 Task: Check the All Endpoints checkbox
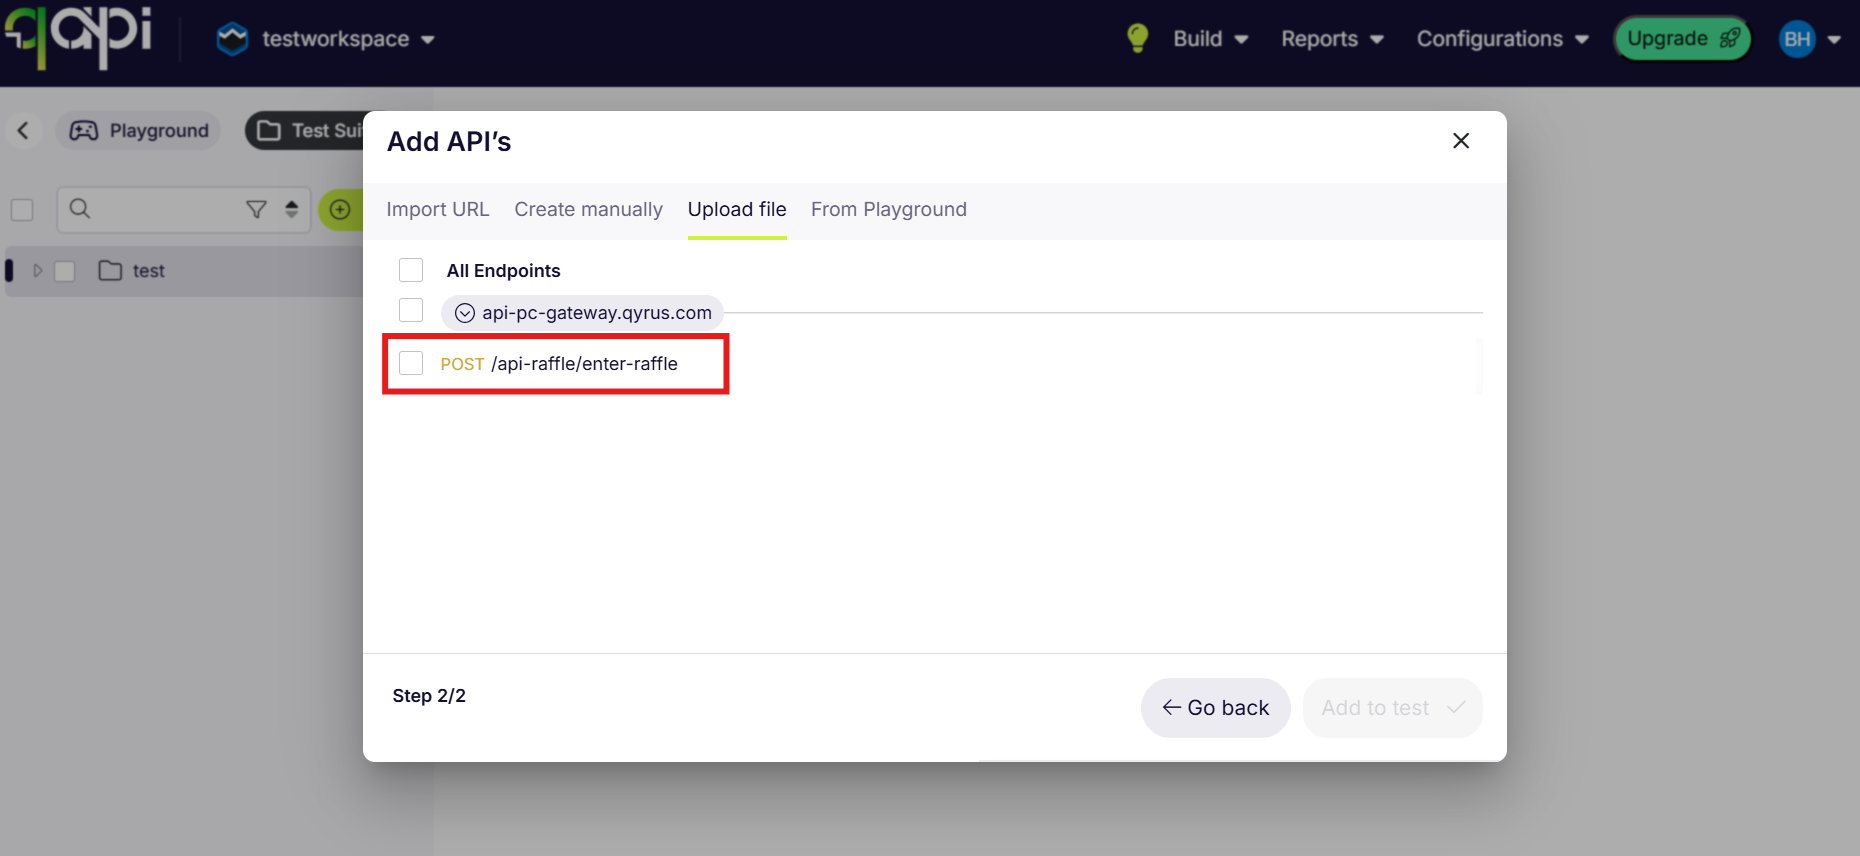(411, 270)
